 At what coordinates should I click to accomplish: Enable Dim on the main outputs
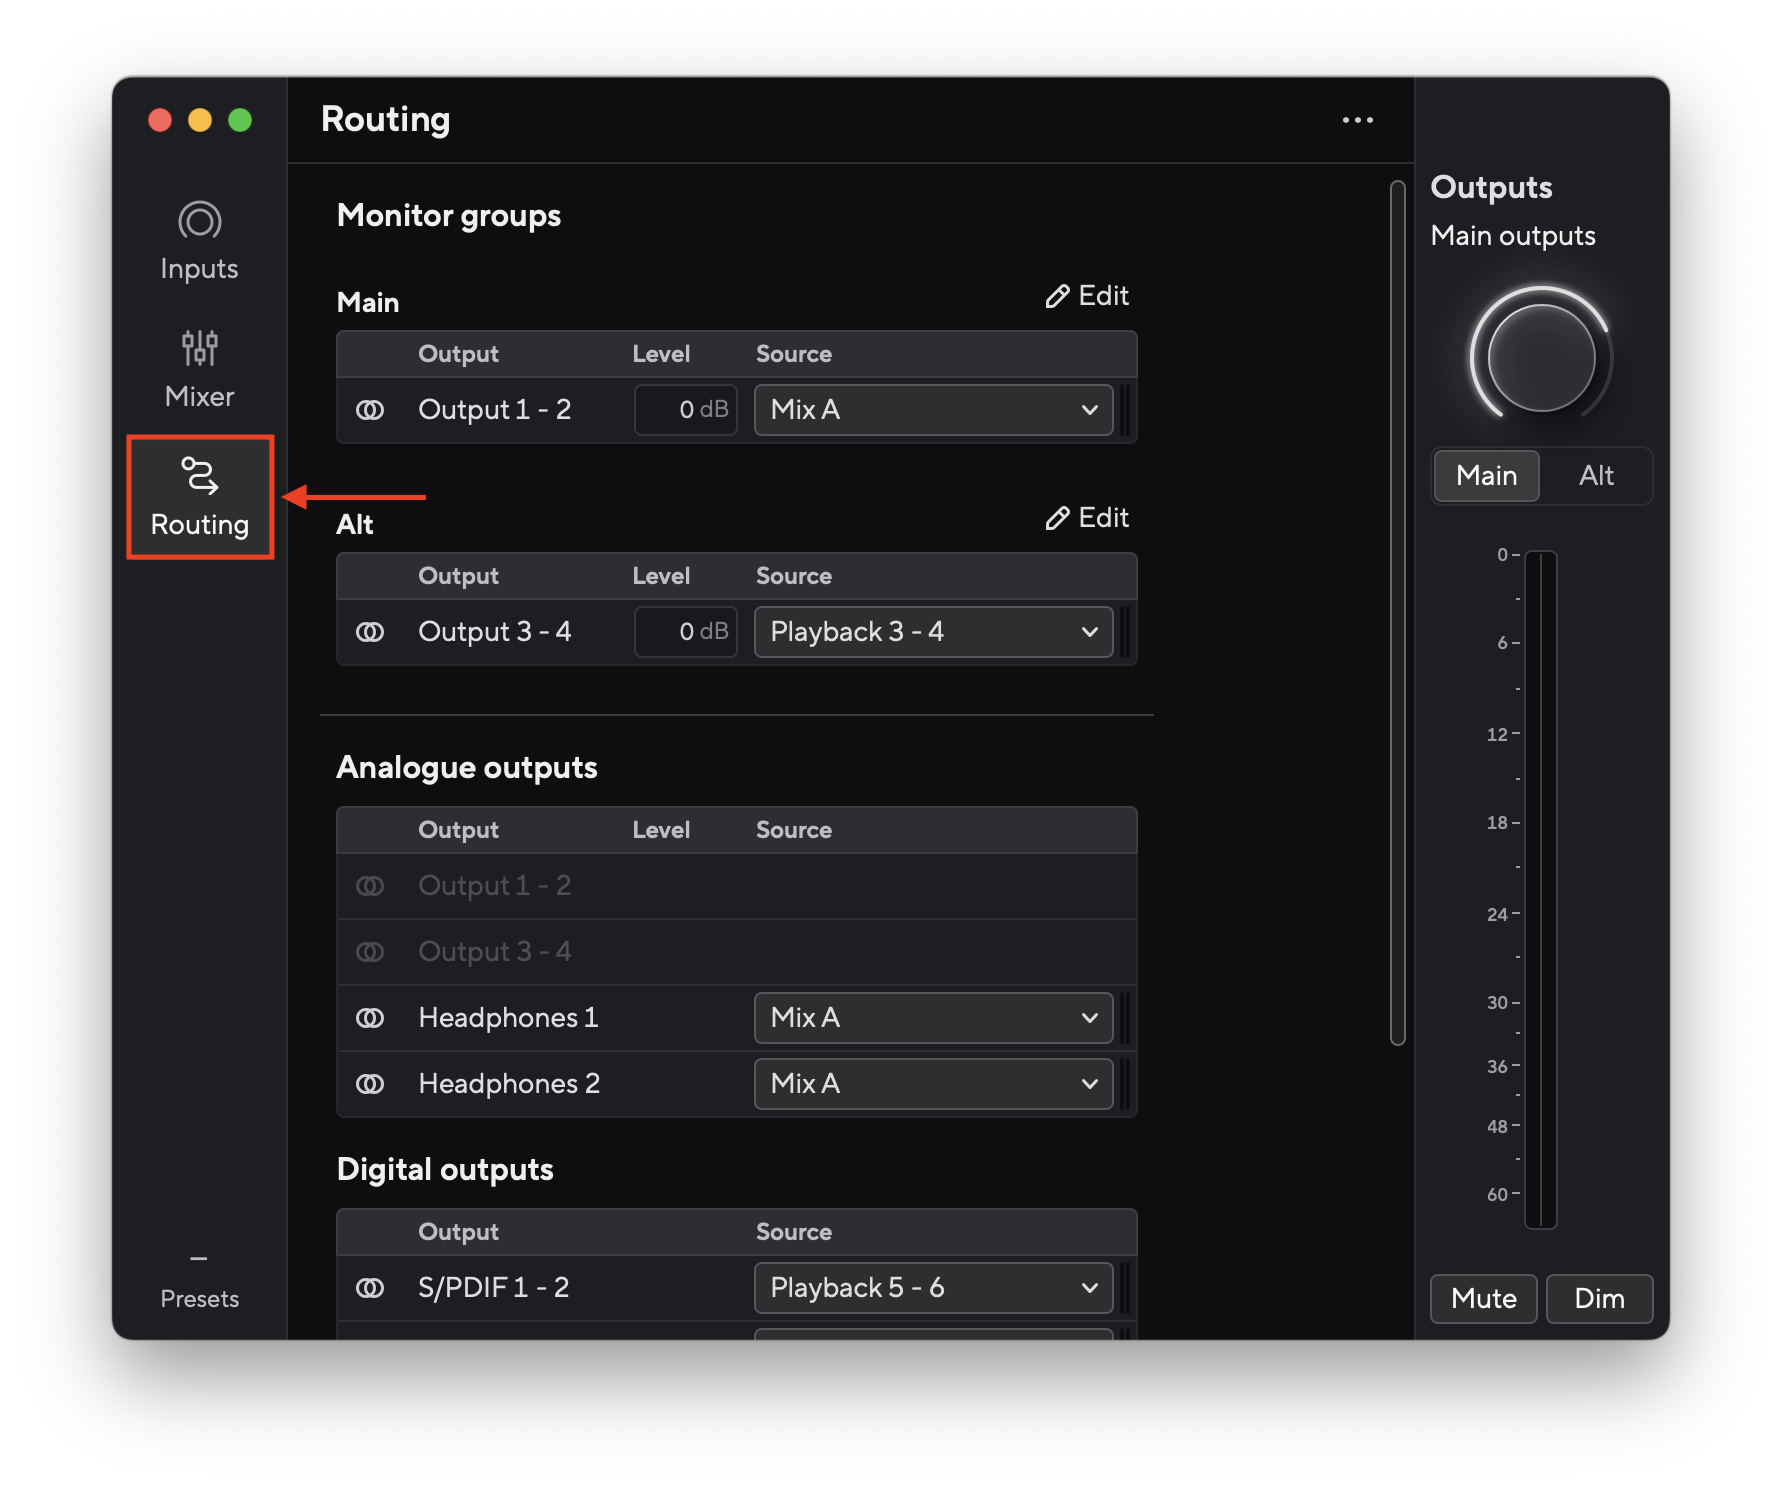(1599, 1298)
